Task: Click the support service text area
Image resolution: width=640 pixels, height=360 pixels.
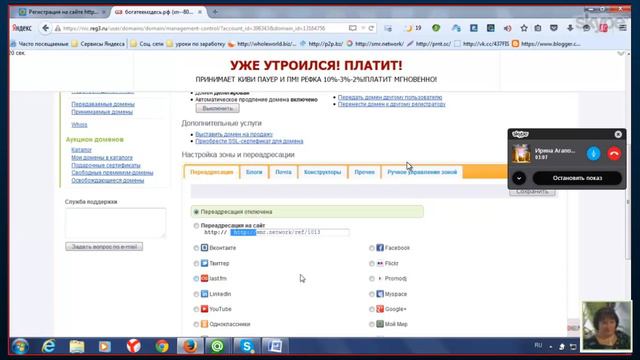Action: [116, 223]
